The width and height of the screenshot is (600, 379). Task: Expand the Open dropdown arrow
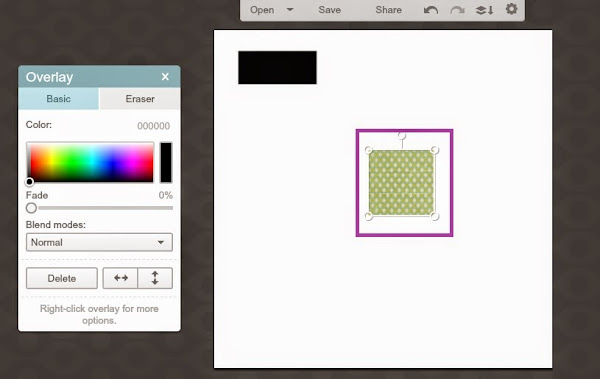coord(290,10)
